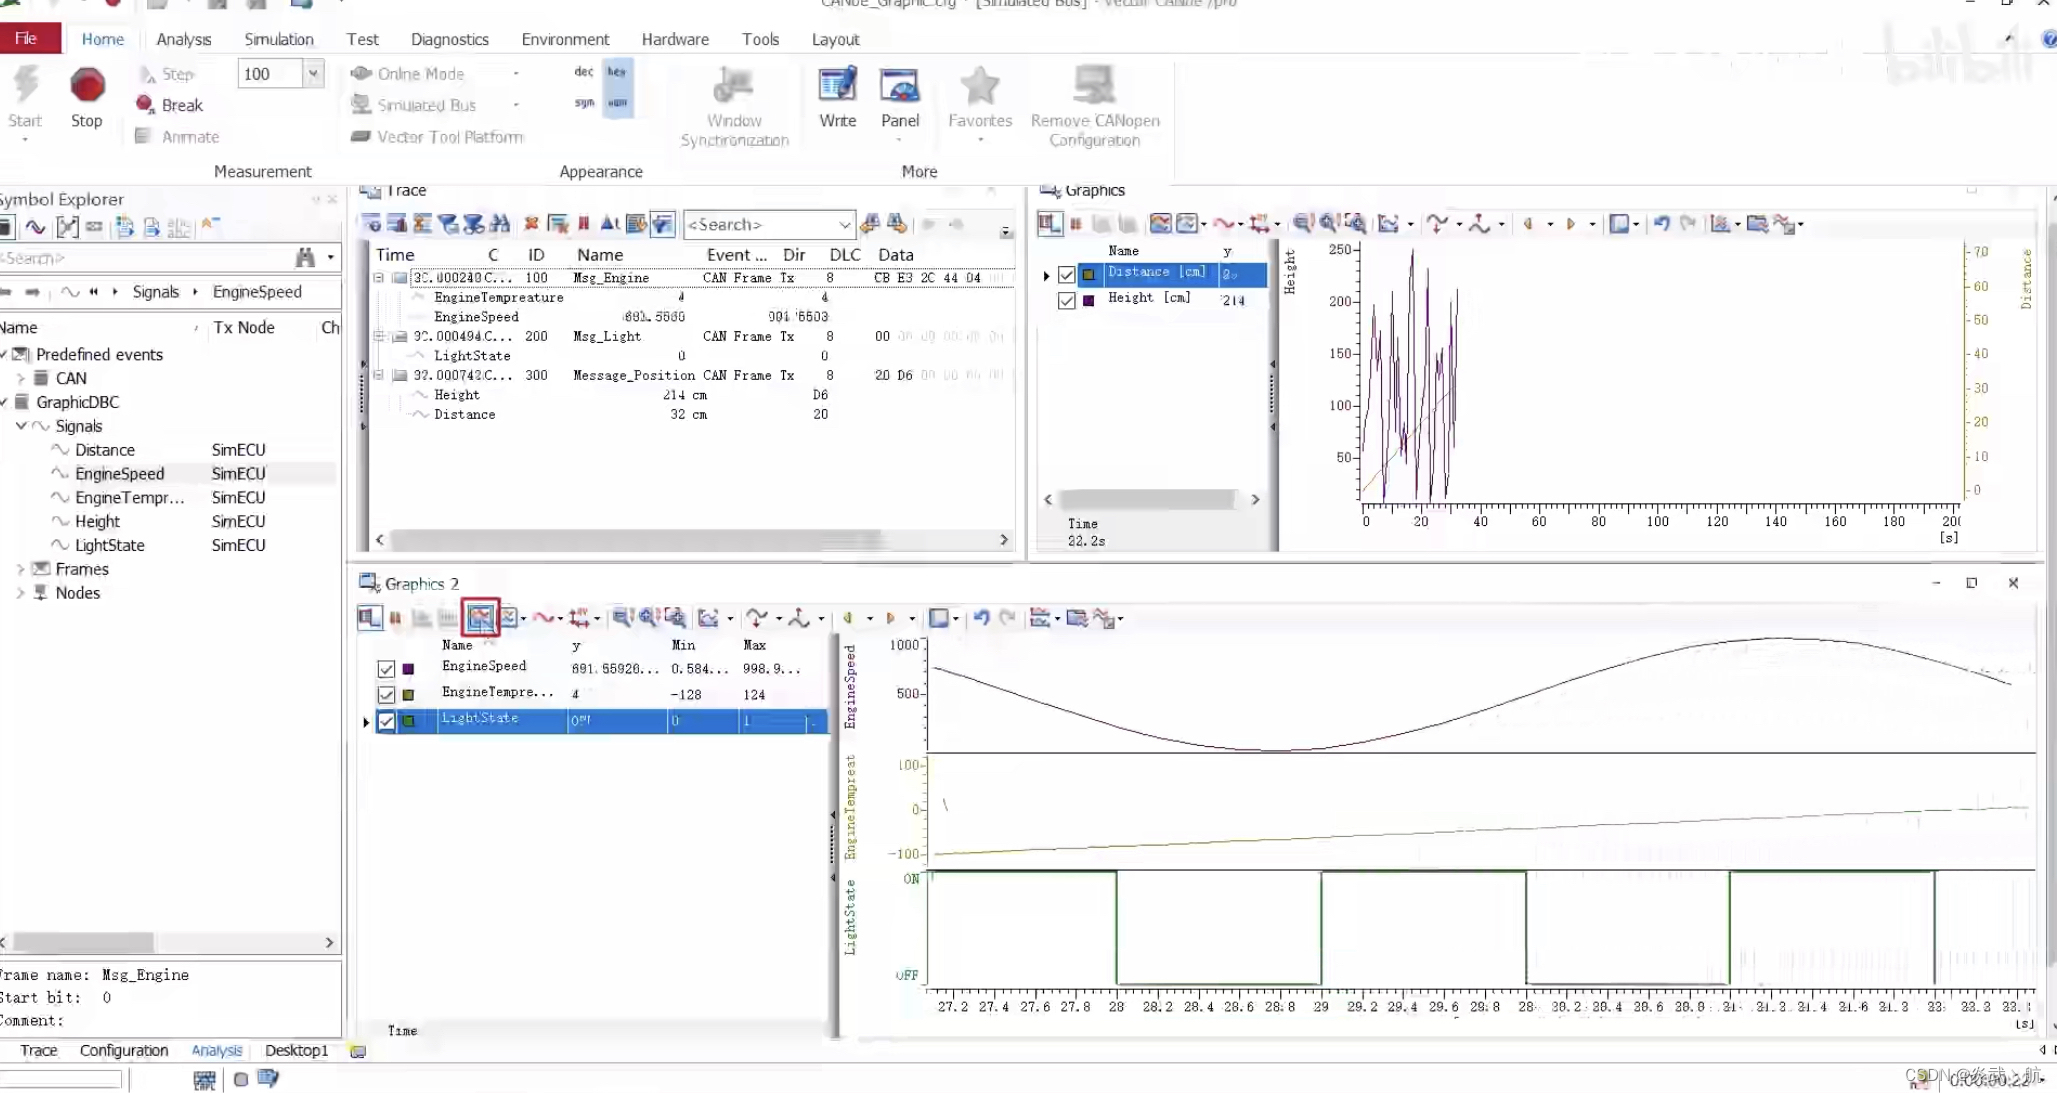The image size is (2057, 1093).
Task: Click Height [cm] purple color swatch
Action: click(1088, 300)
